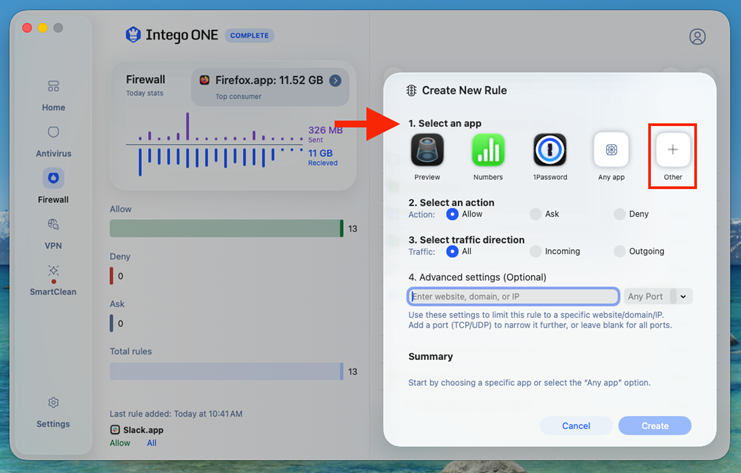Click the Other plus icon to add app
This screenshot has width=741, height=473.
(x=672, y=150)
